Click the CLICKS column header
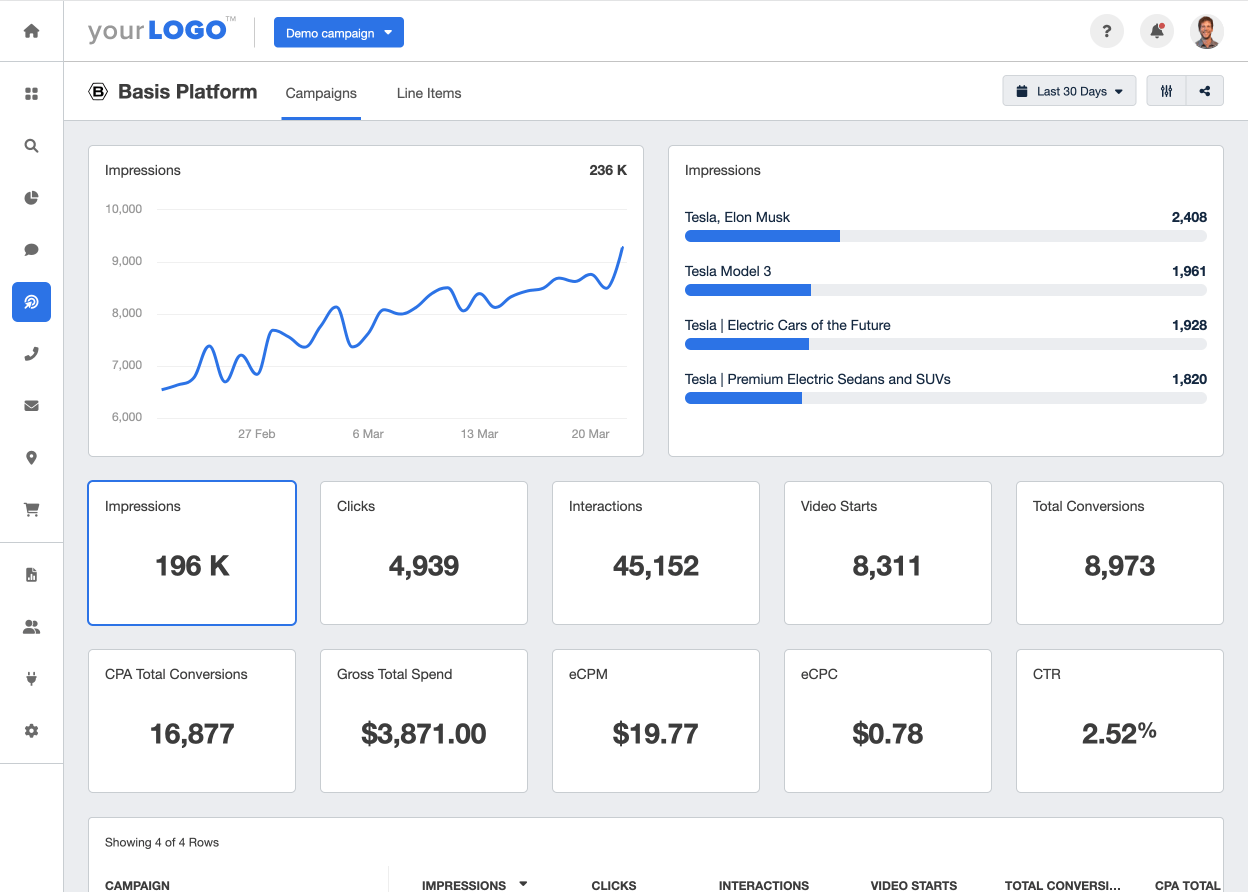The image size is (1248, 892). coord(614,885)
